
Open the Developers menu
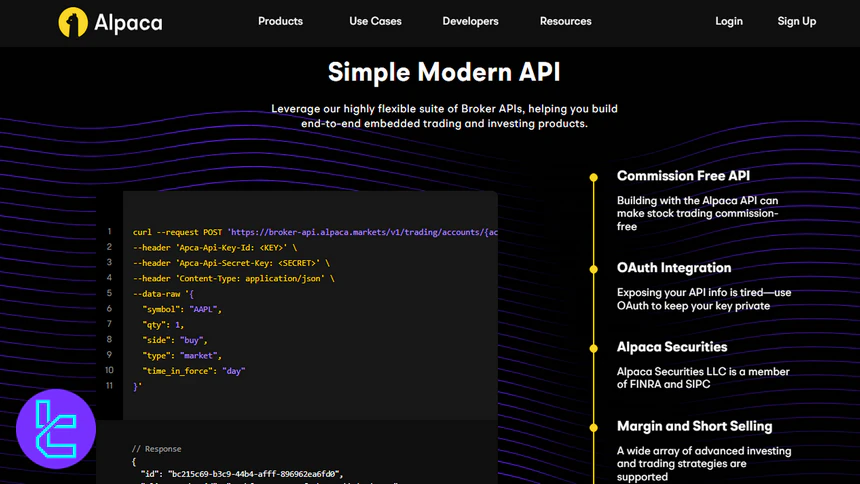pyautogui.click(x=470, y=21)
